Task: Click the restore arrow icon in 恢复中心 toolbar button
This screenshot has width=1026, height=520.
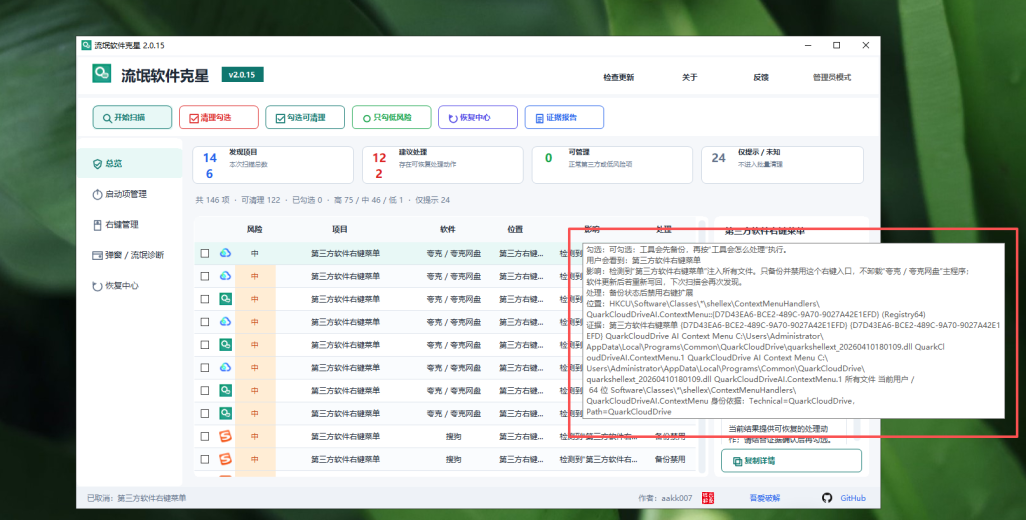Action: click(453, 118)
